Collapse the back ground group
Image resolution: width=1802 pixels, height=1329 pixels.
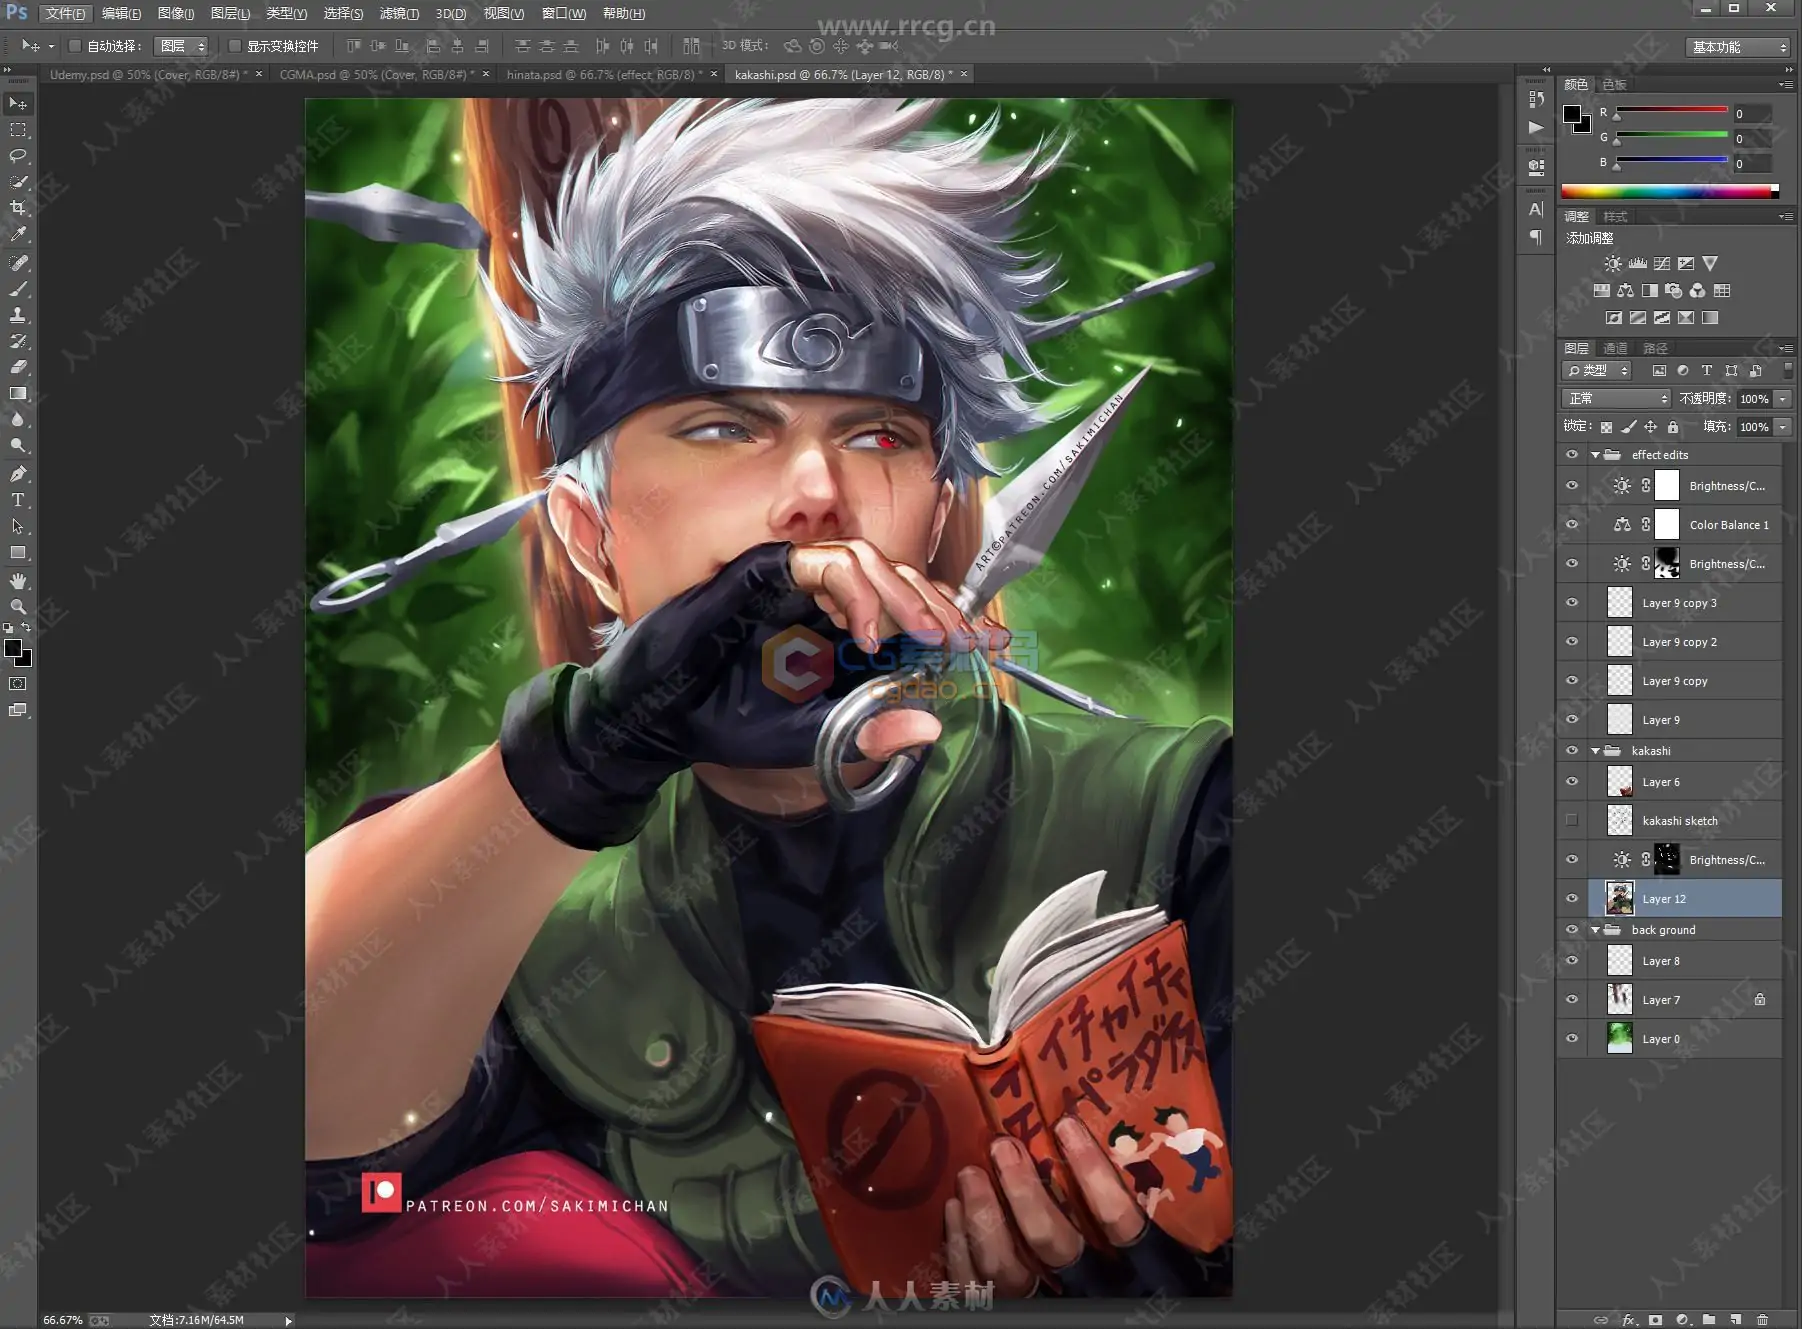[x=1595, y=930]
